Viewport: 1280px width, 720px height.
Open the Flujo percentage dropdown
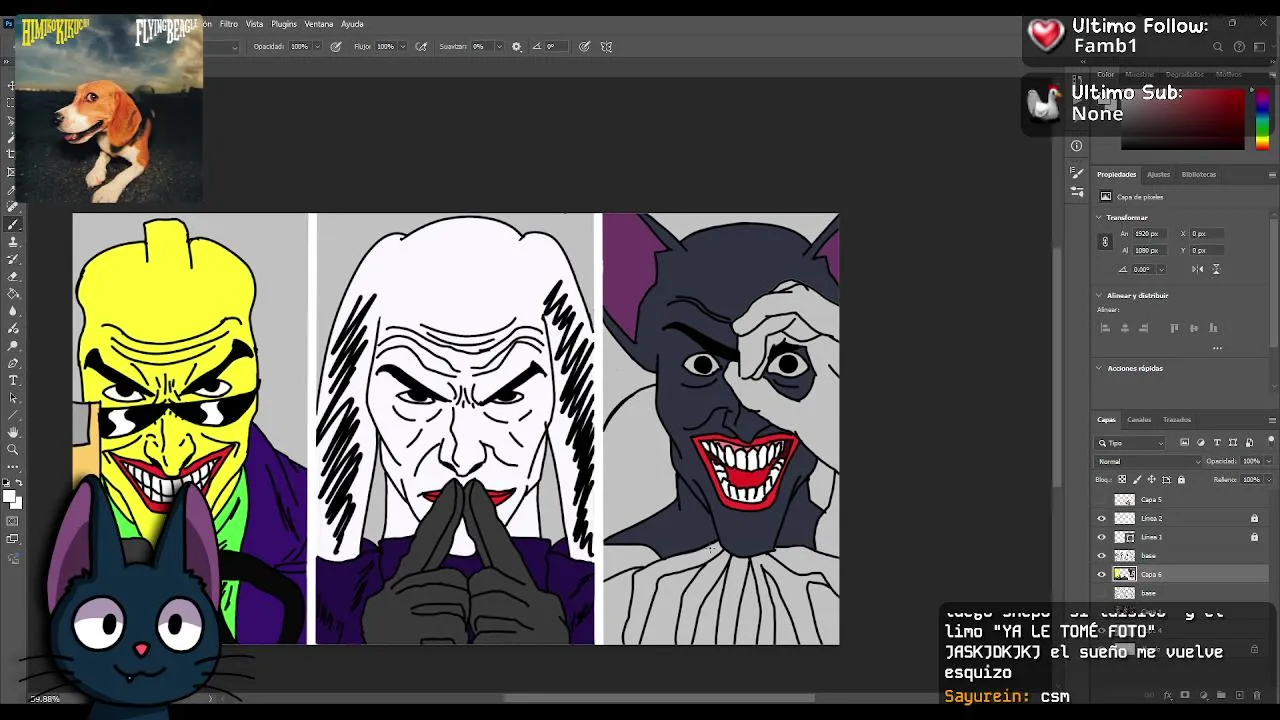click(x=403, y=46)
